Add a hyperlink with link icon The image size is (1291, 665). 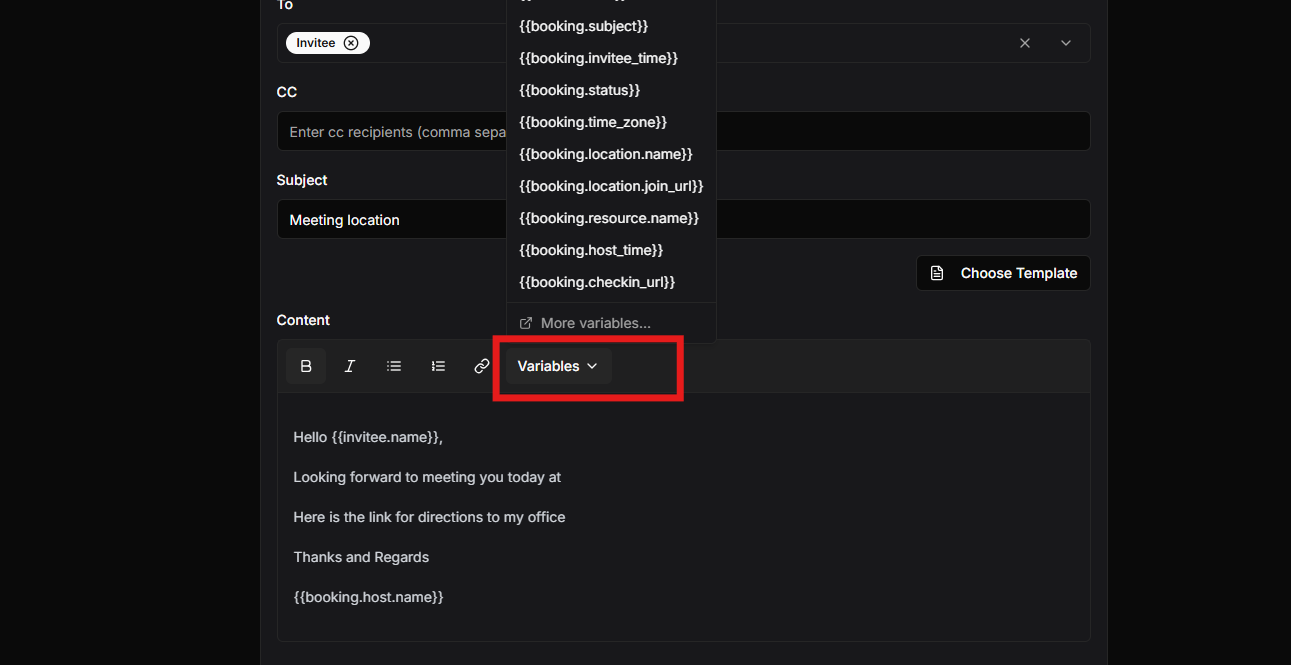(481, 366)
